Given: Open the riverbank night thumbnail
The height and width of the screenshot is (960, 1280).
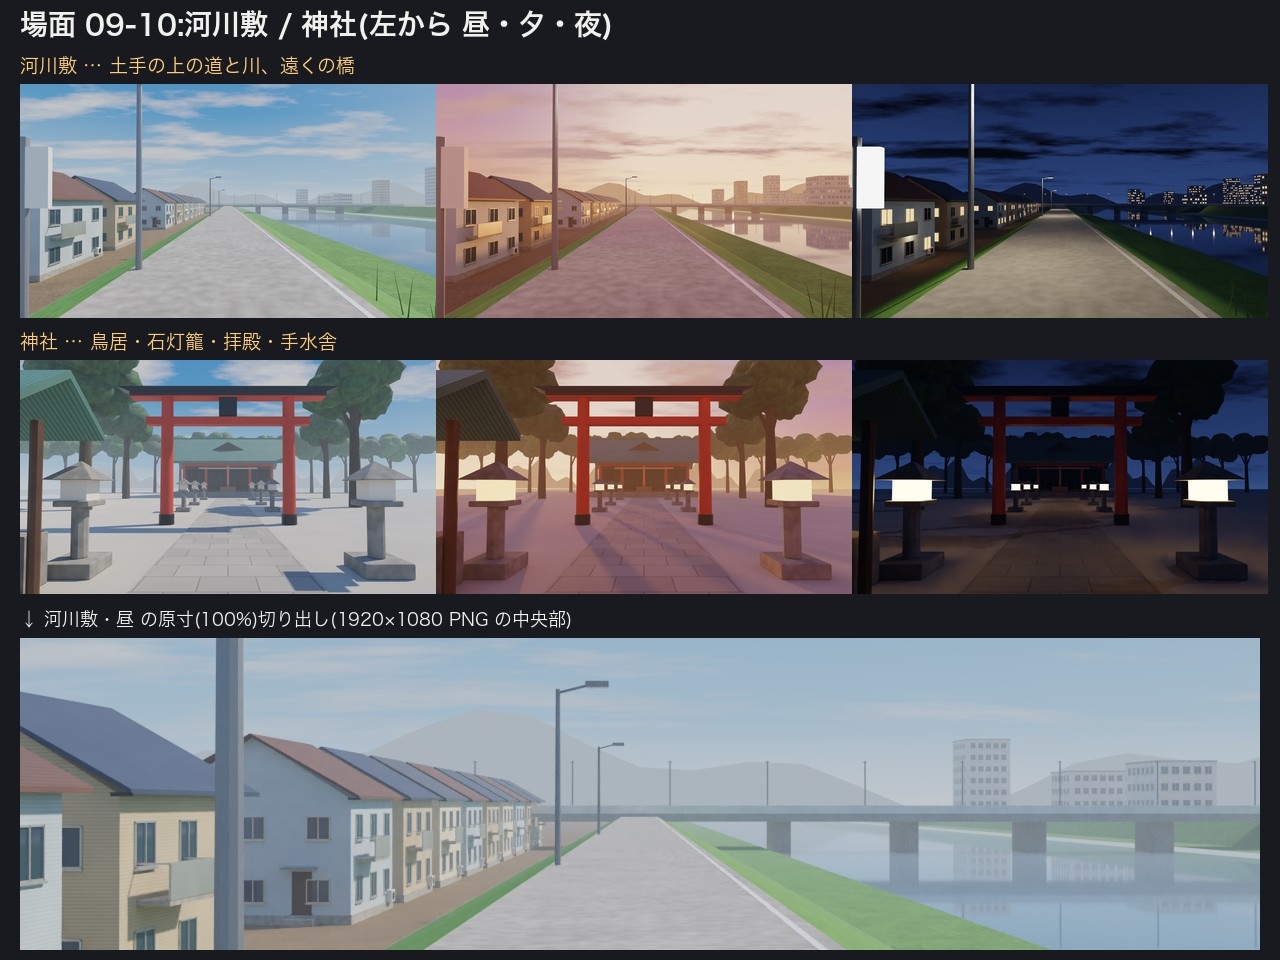Looking at the screenshot, I should (x=1060, y=201).
